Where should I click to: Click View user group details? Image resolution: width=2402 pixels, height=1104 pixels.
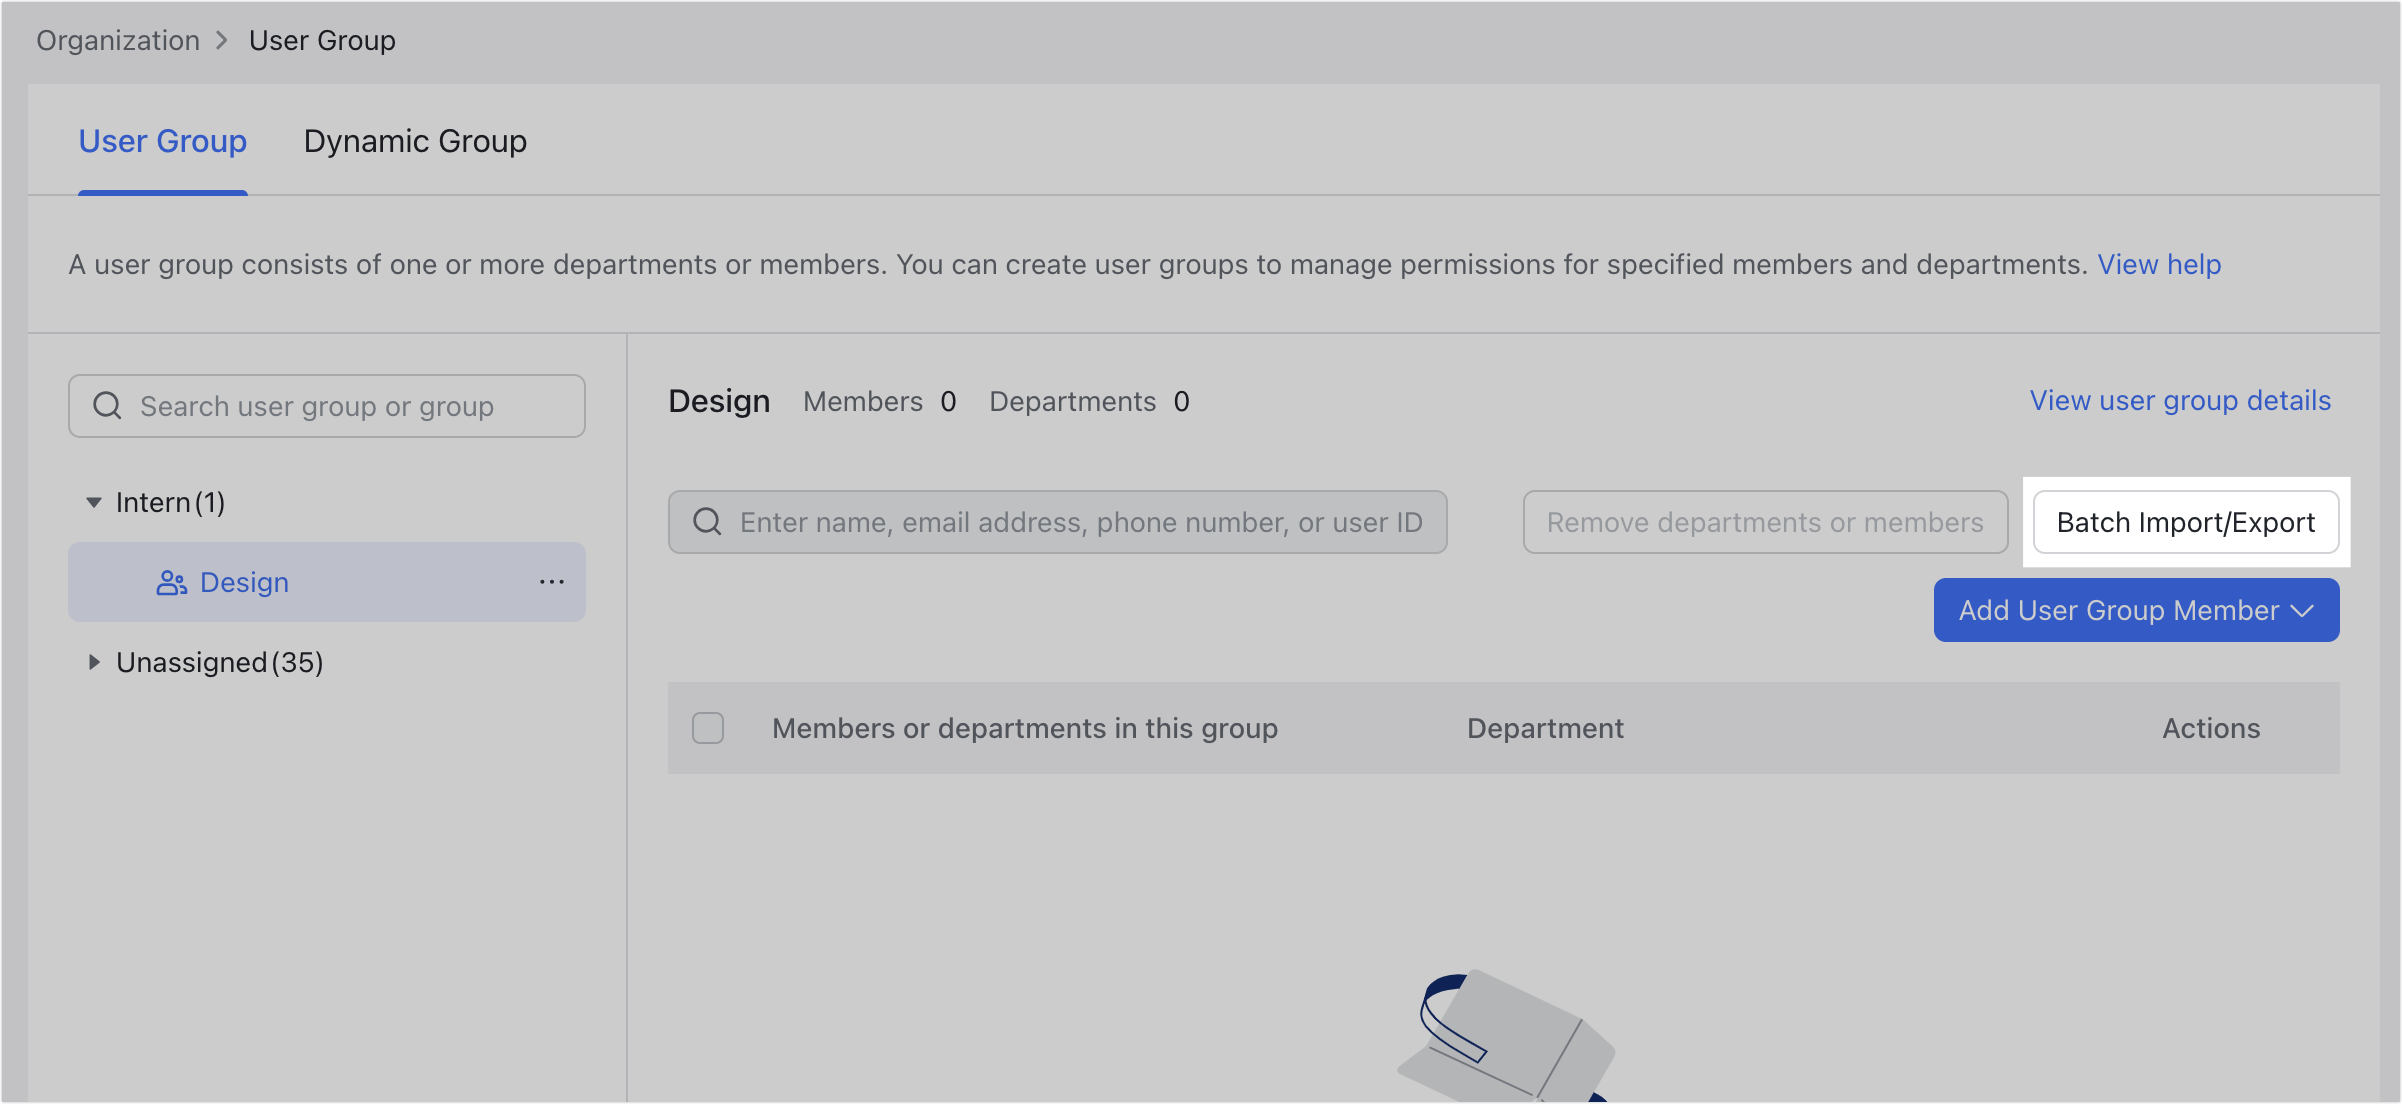(x=2180, y=400)
